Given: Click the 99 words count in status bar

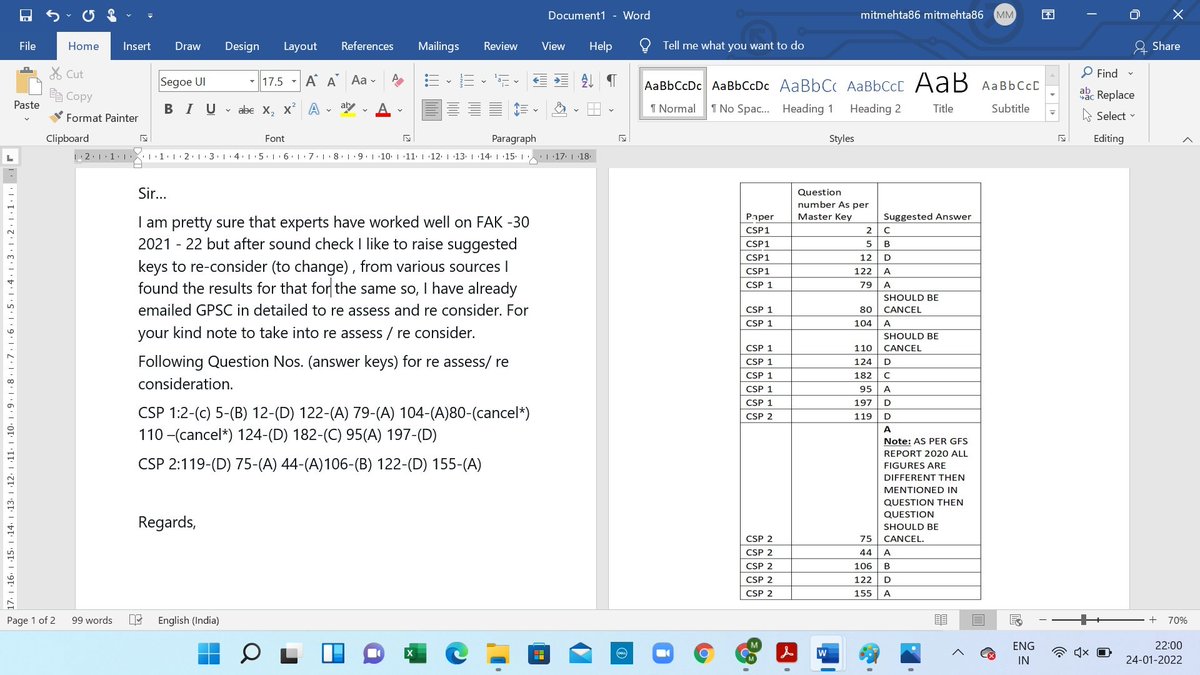Looking at the screenshot, I should [92, 620].
